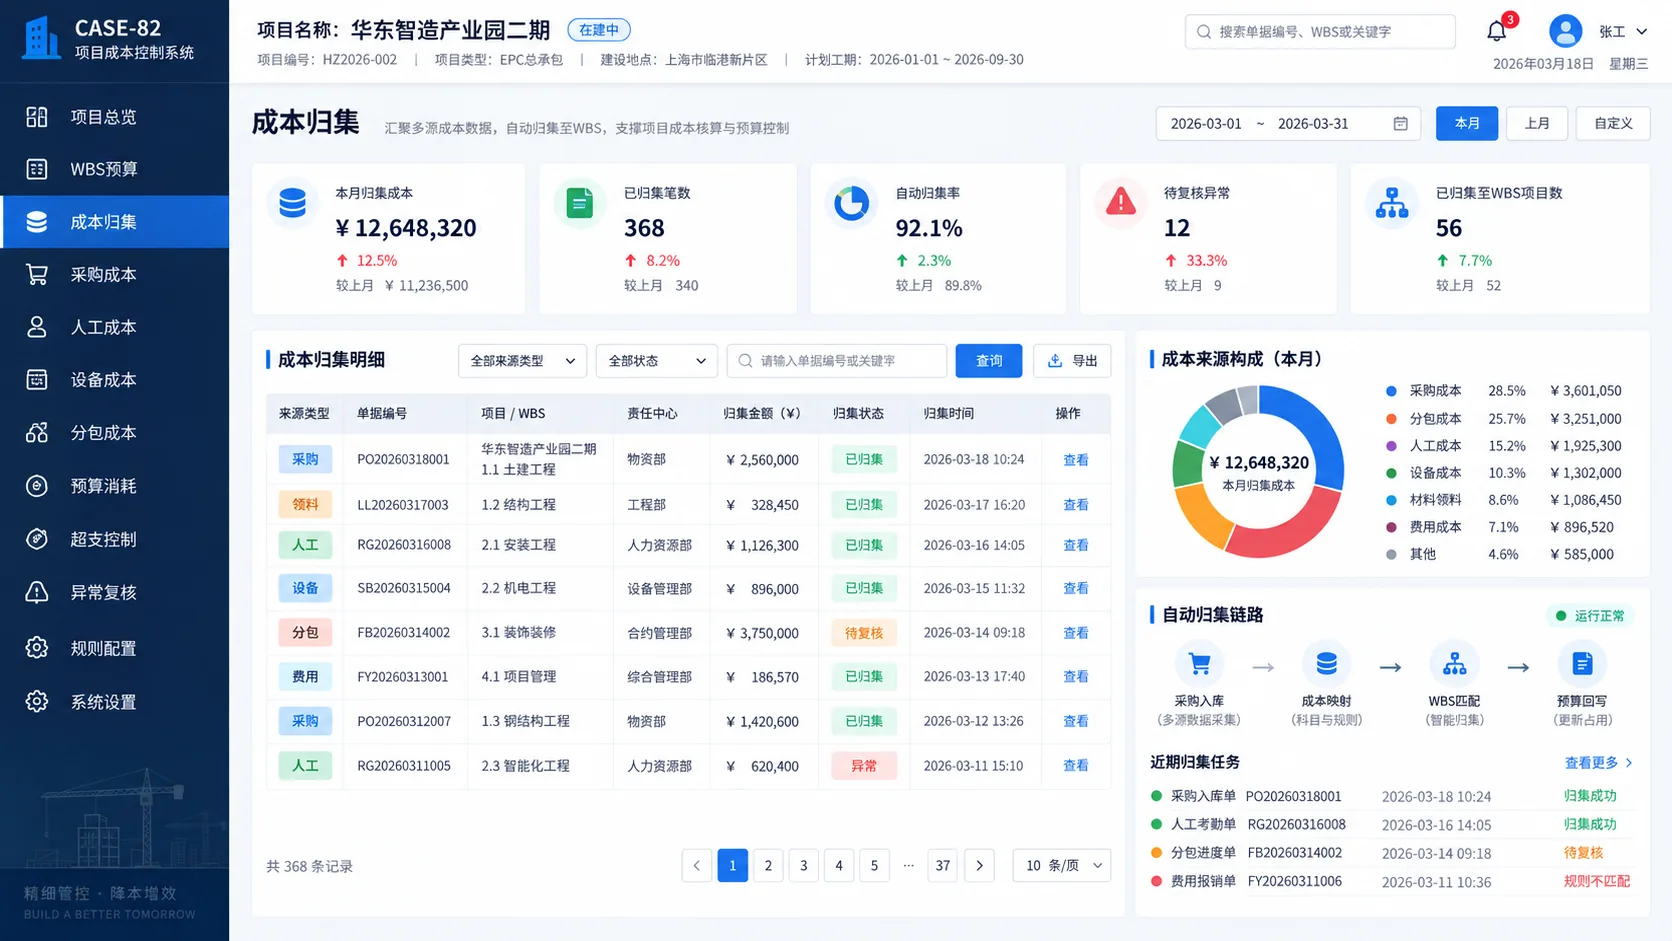Click the 采购成本 shopping cart icon
The image size is (1672, 941).
pos(37,274)
